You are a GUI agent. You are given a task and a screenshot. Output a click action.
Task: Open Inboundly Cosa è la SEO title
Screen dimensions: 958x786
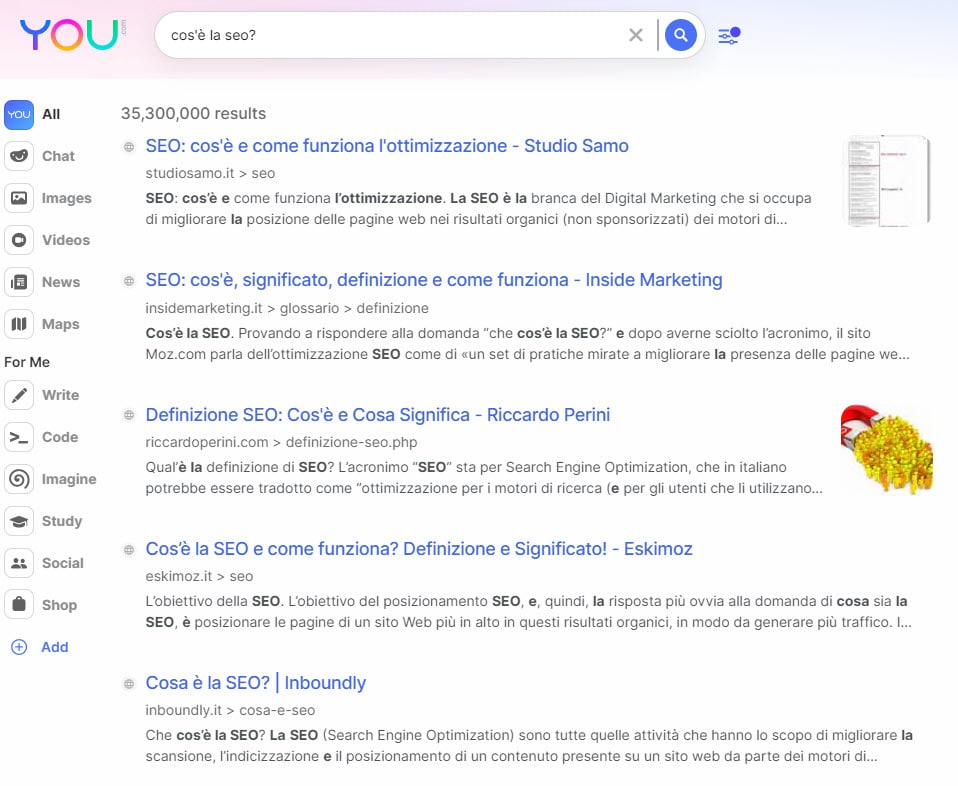255,683
